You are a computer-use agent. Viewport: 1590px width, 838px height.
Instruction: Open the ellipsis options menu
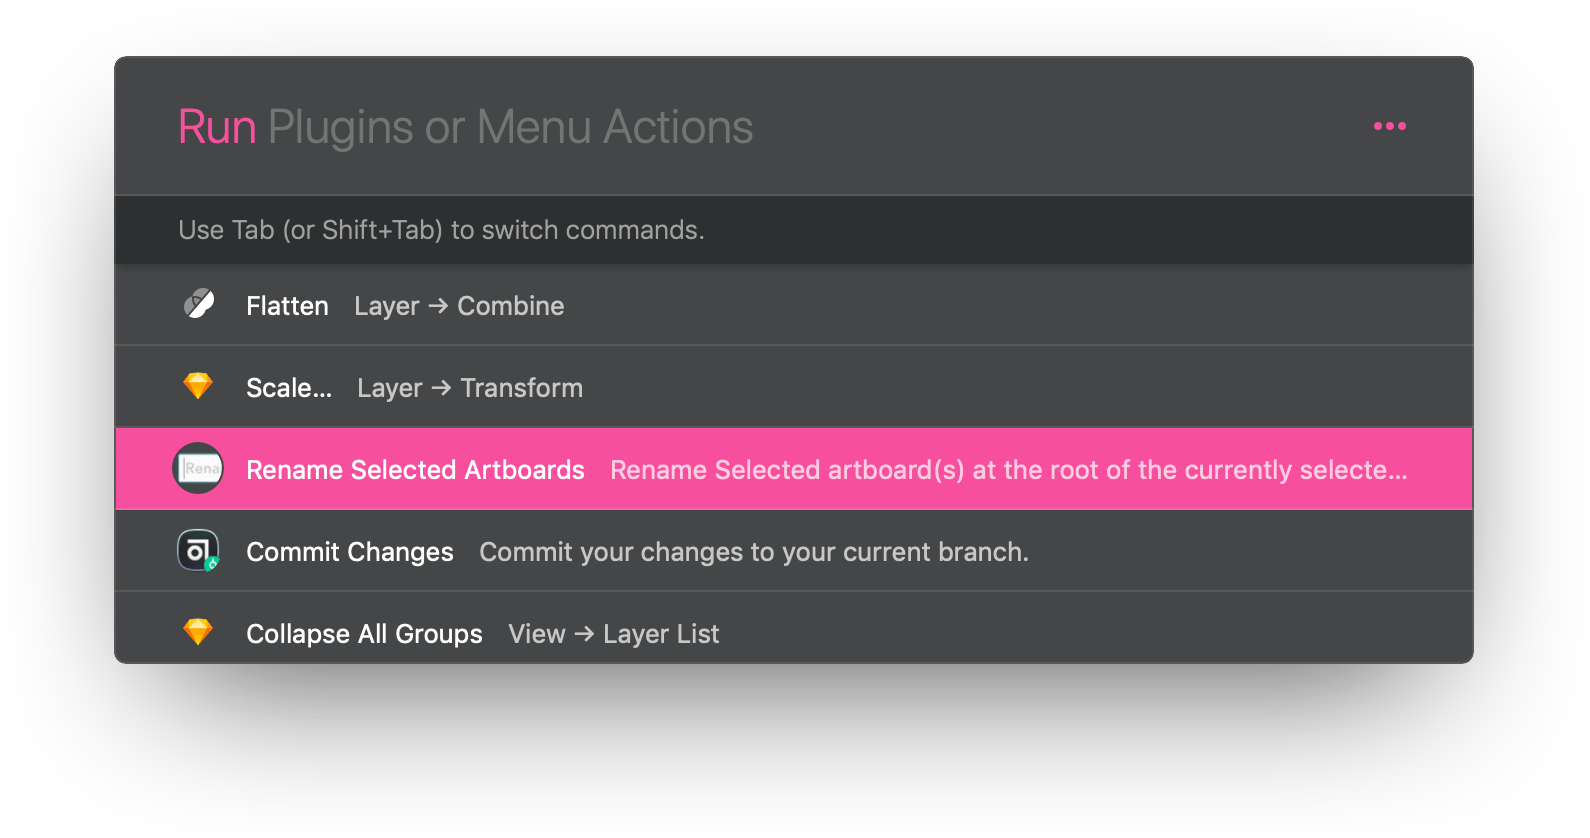point(1389,126)
